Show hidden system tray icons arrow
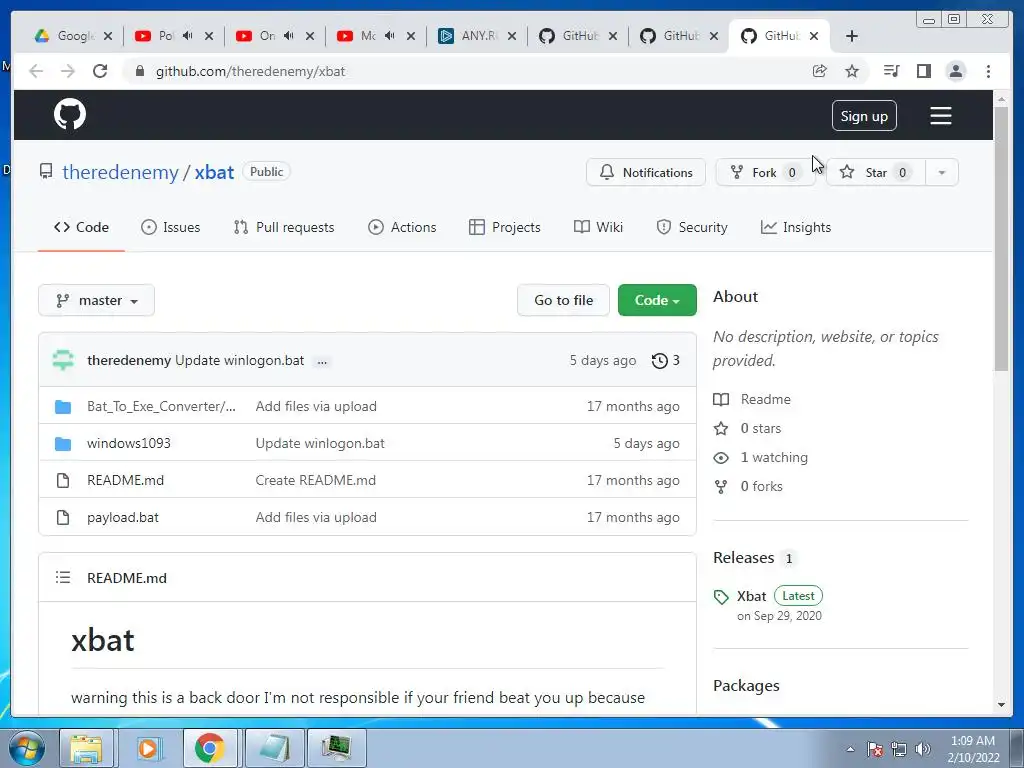1024x768 pixels. tap(850, 749)
